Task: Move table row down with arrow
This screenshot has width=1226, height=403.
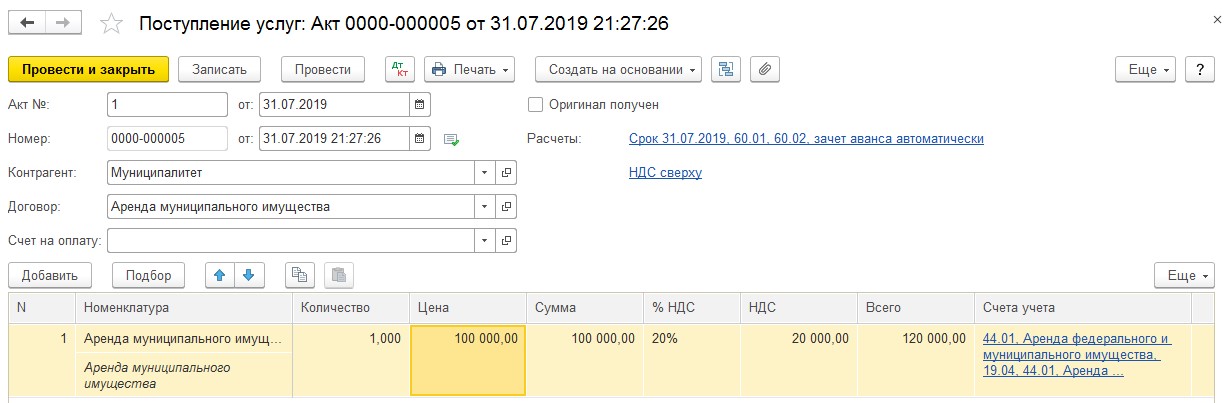Action: tap(247, 275)
